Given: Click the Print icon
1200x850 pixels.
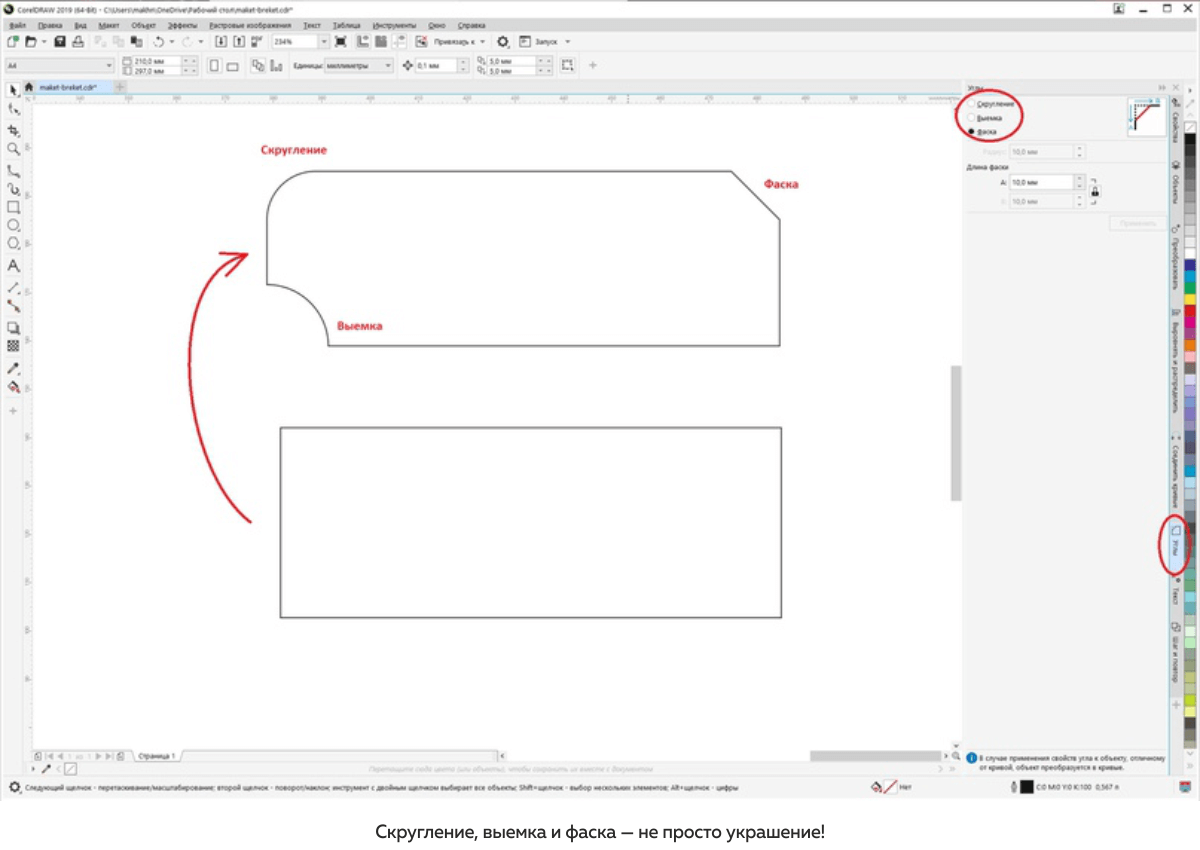Looking at the screenshot, I should [x=77, y=42].
